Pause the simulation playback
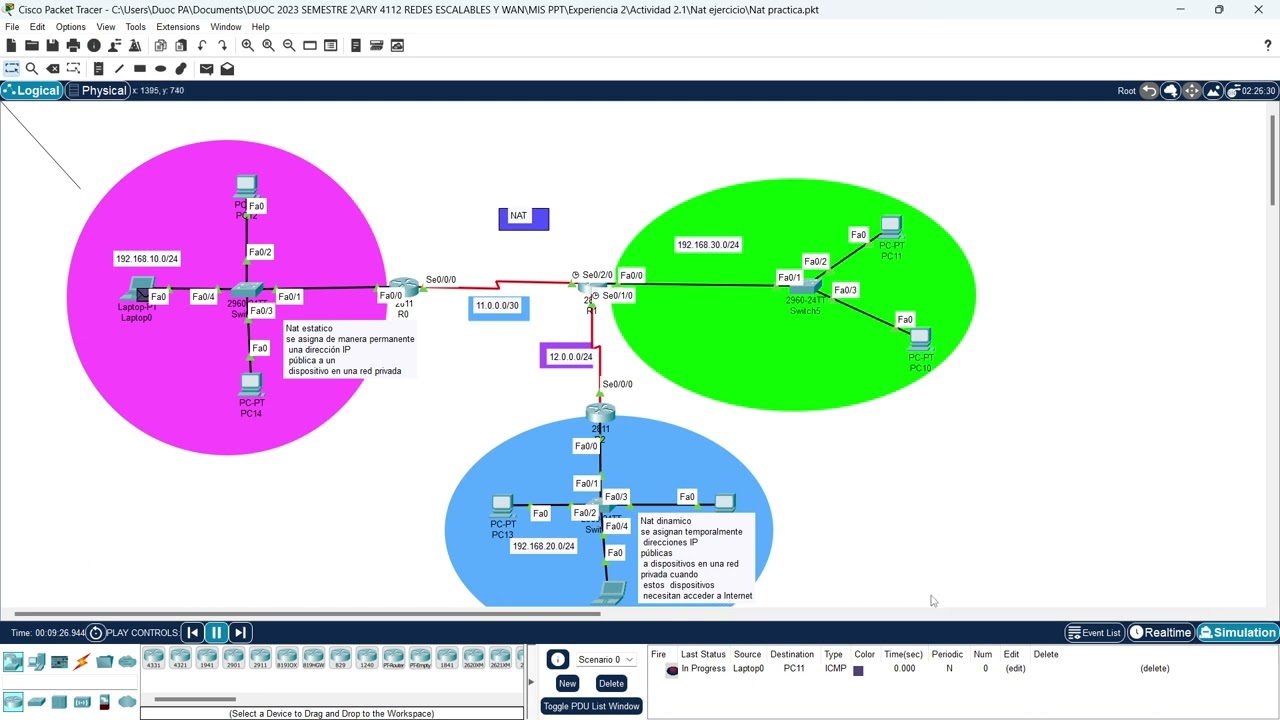The width and height of the screenshot is (1280, 720). (216, 632)
